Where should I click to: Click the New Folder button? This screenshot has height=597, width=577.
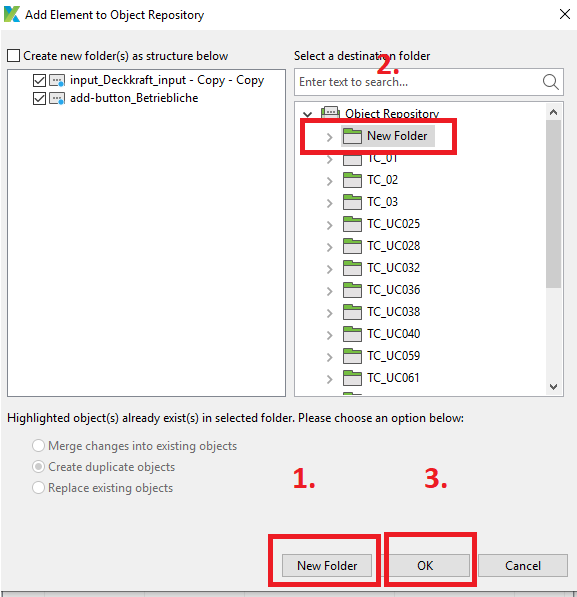[x=327, y=565]
